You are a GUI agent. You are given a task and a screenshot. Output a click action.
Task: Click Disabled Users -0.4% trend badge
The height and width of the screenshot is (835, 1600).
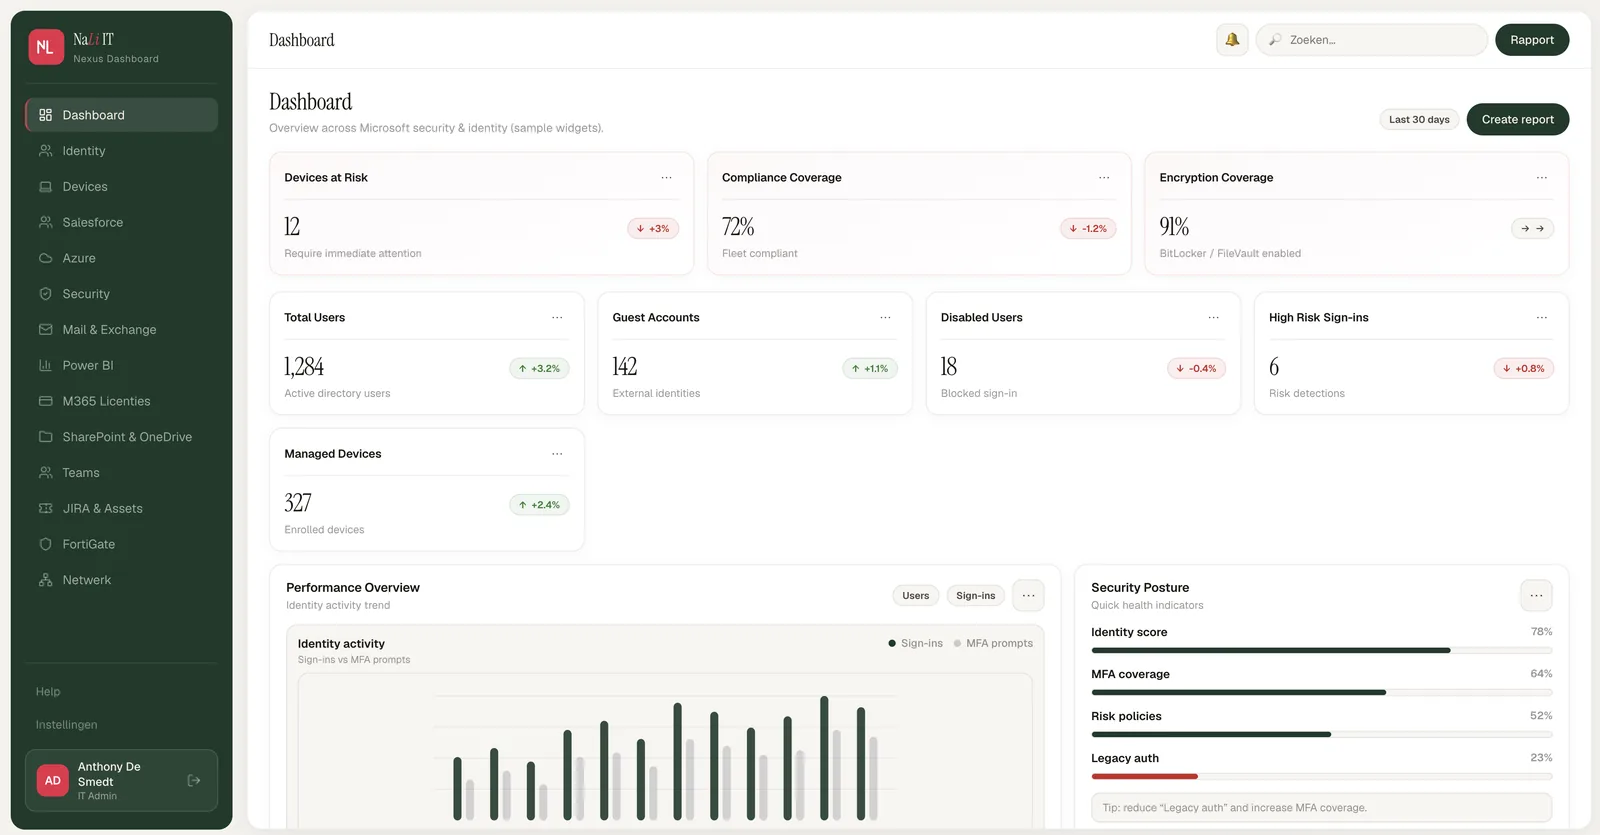pyautogui.click(x=1196, y=369)
